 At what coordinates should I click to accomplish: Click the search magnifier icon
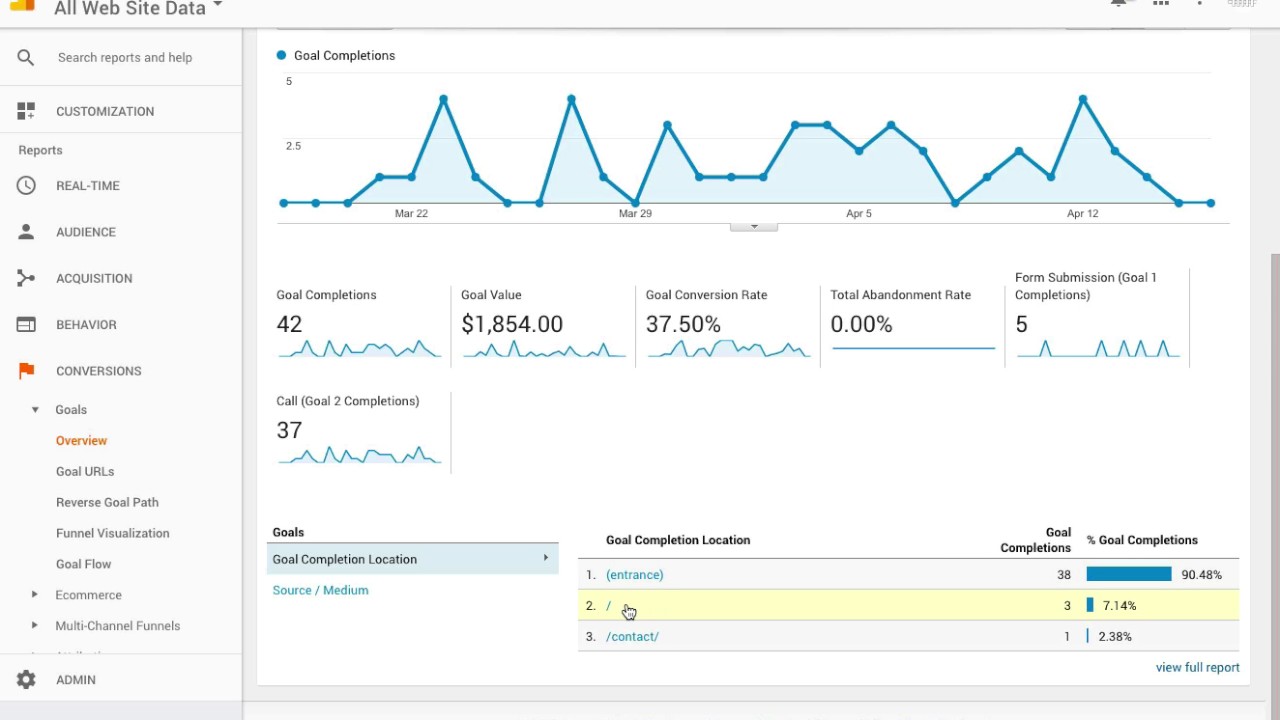point(26,58)
